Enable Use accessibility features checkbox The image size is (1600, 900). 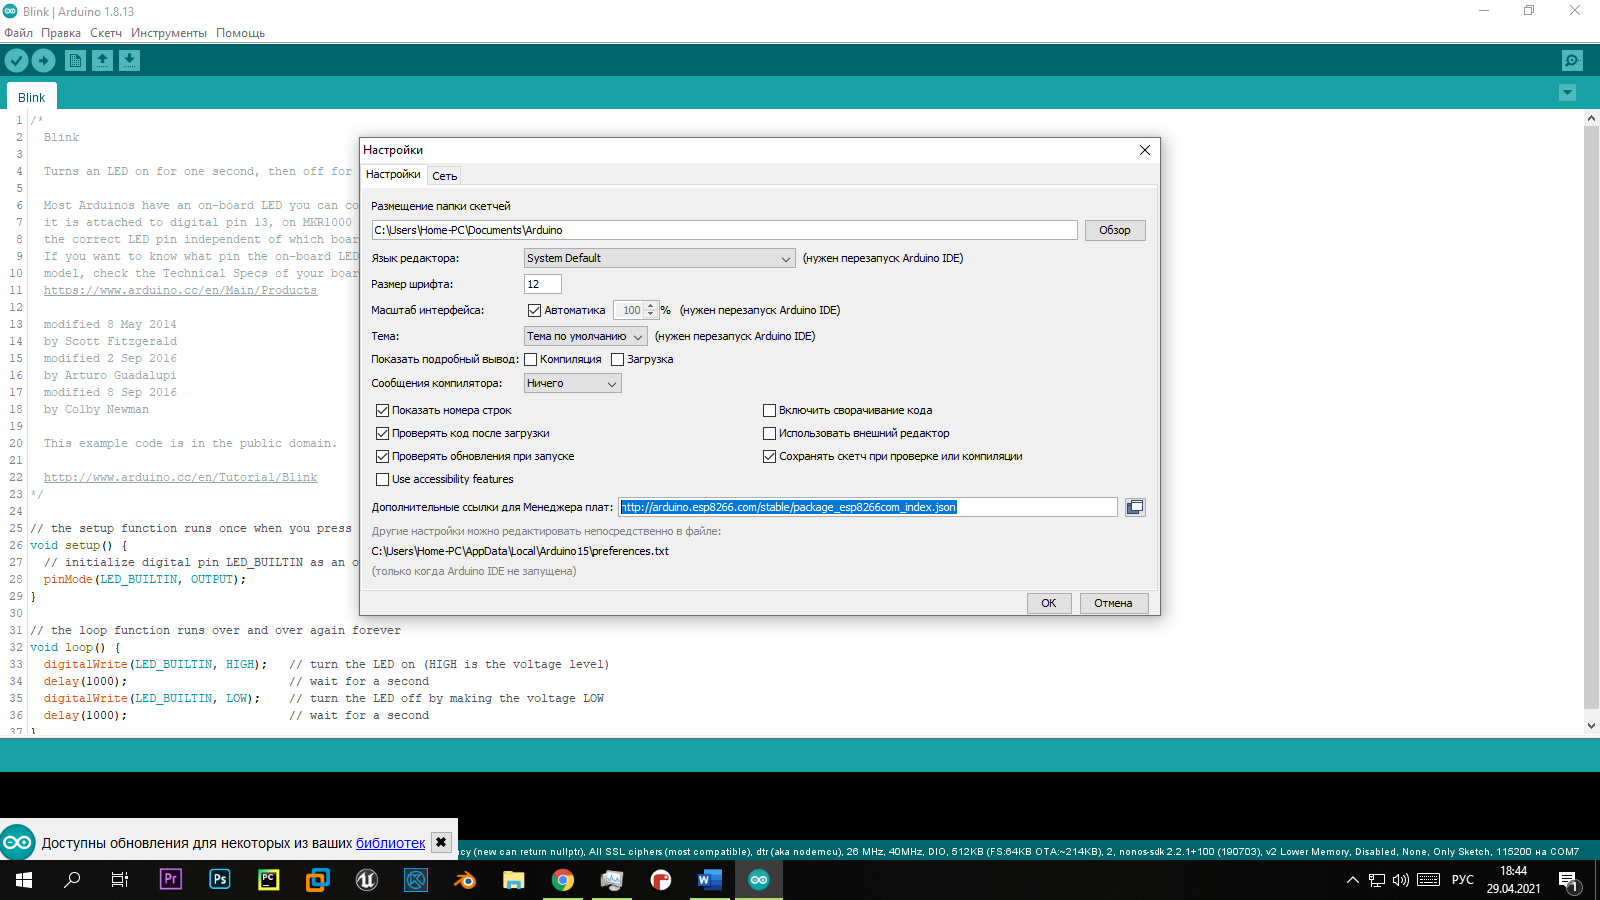point(382,479)
